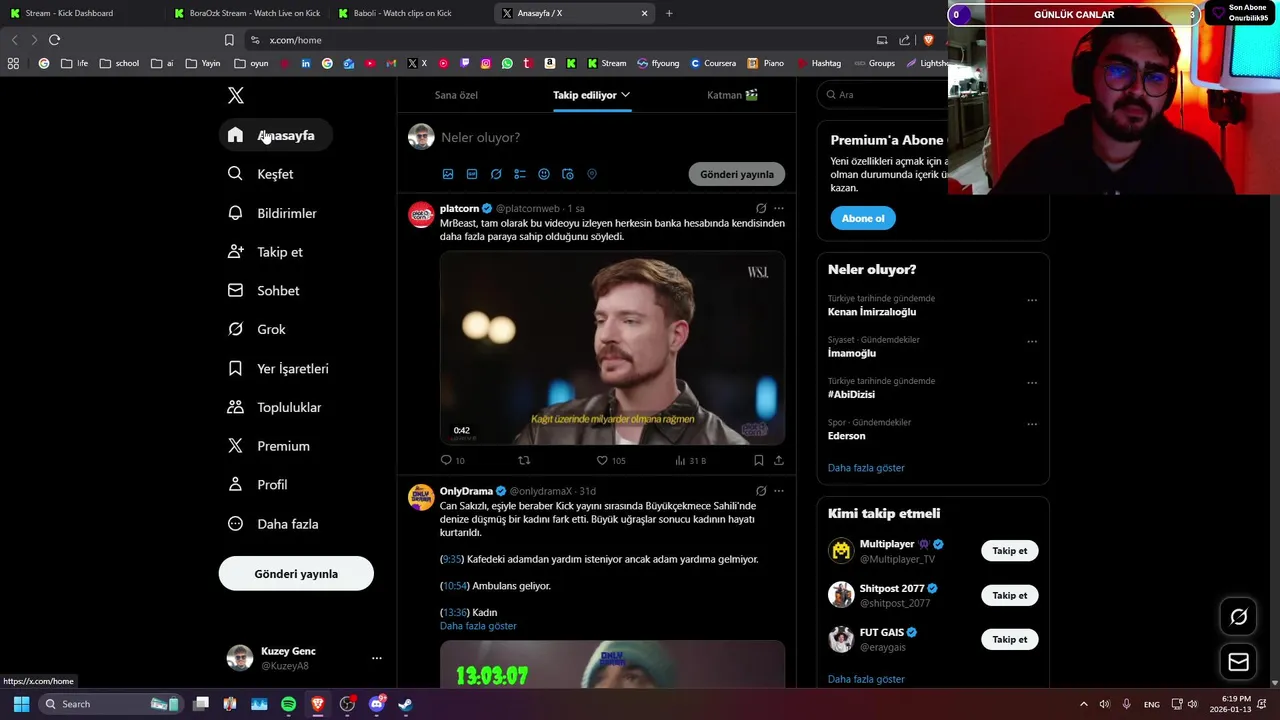Add a GIF to post

pos(472,174)
